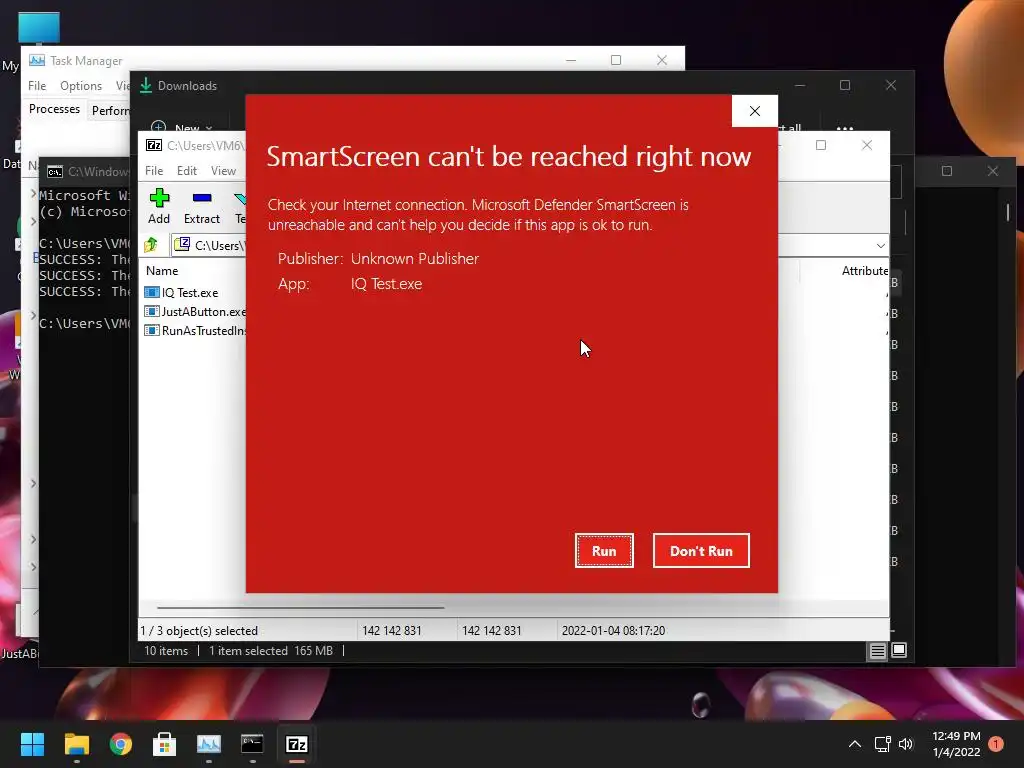The width and height of the screenshot is (1024, 768).
Task: Click the Run button in SmartScreen dialog
Action: pyautogui.click(x=604, y=551)
